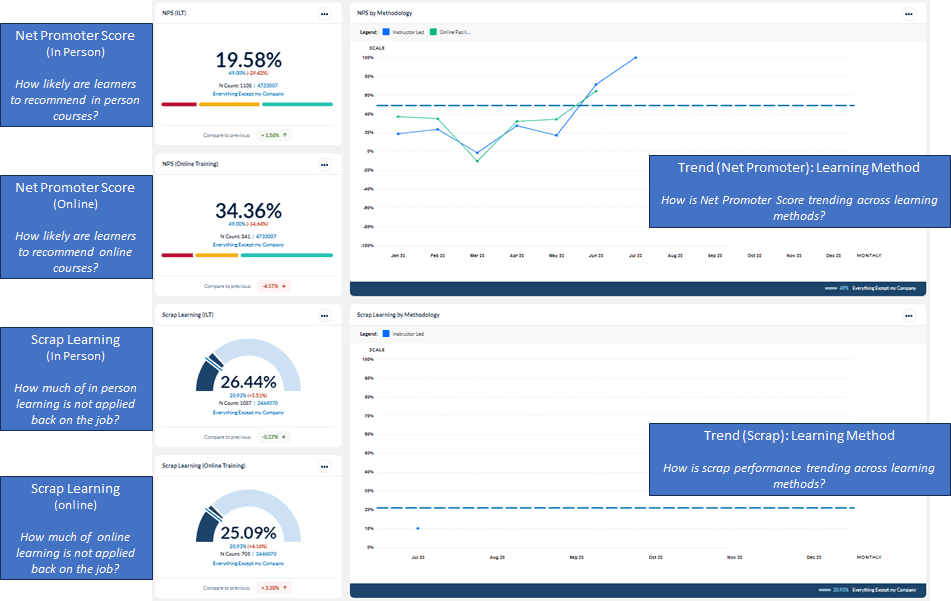Screen dimensions: 951x601
Task: Click Everything Except my Company under 19.58%
Action: (x=247, y=93)
